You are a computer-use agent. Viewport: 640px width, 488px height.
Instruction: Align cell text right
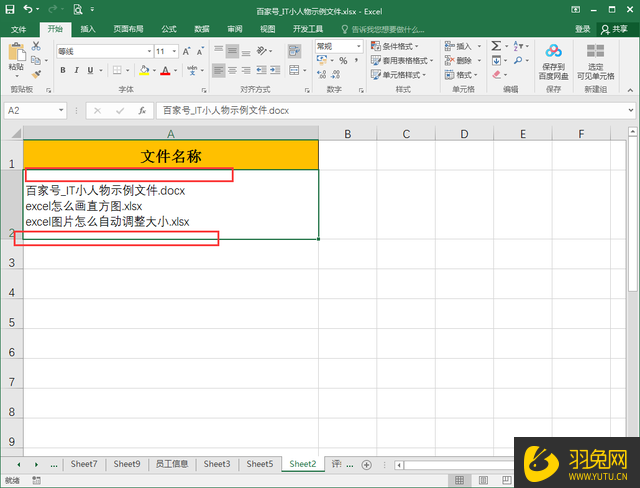pos(246,70)
